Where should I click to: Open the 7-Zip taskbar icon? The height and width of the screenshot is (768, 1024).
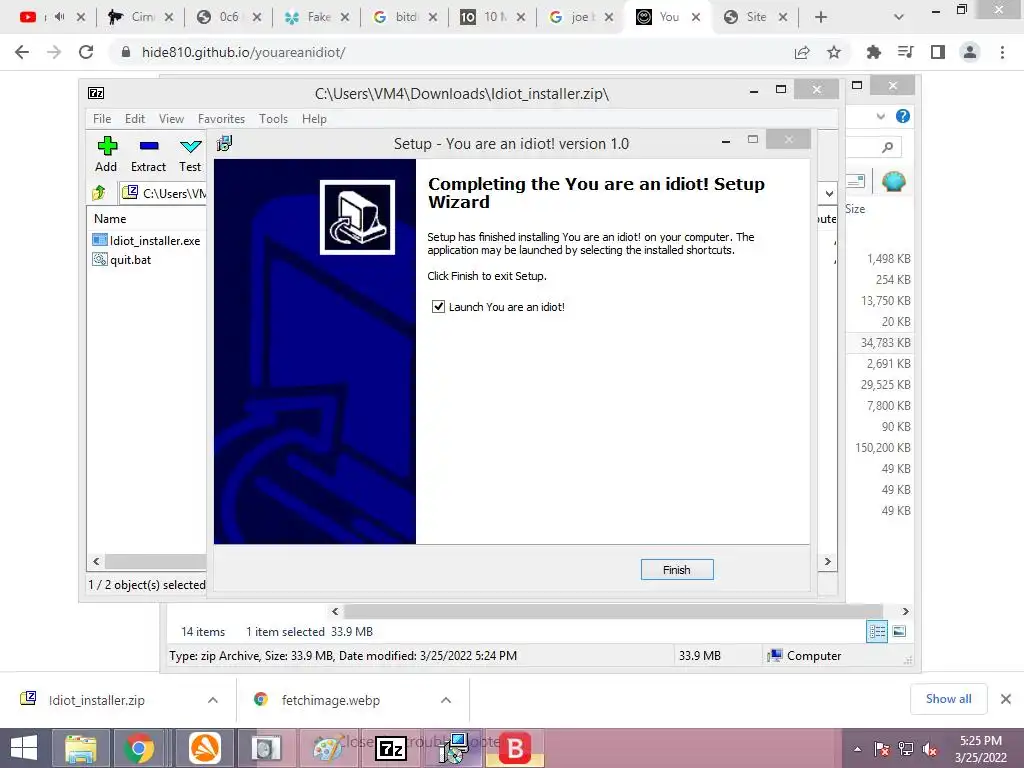pos(391,748)
